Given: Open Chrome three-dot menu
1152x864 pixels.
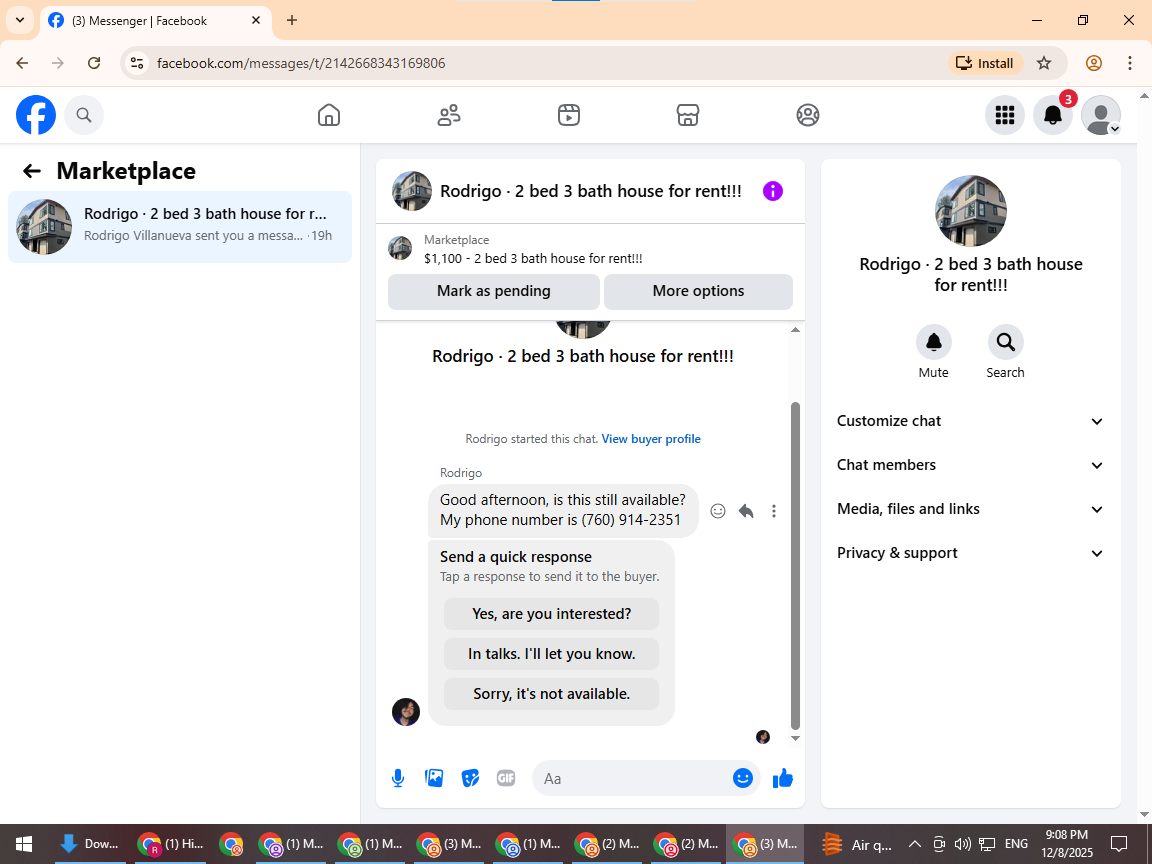Looking at the screenshot, I should pos(1130,63).
